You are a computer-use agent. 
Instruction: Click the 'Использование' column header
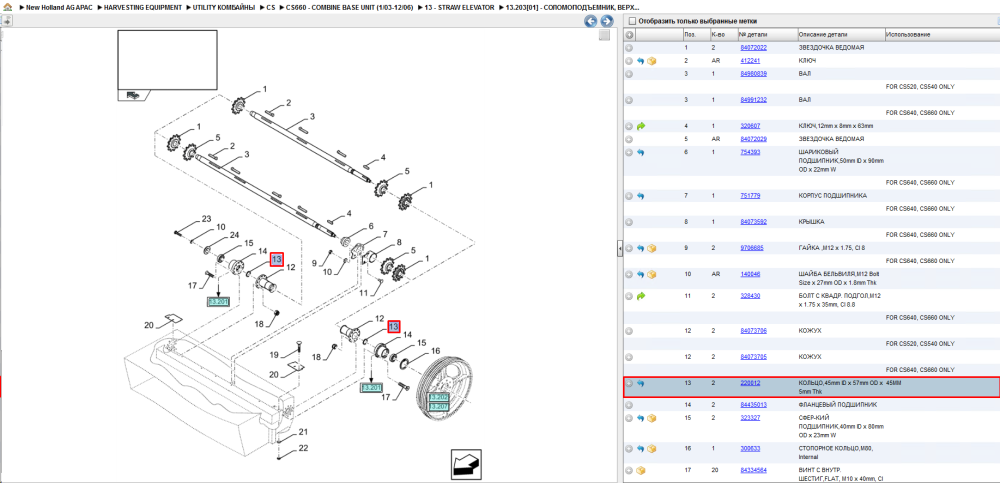(x=908, y=35)
